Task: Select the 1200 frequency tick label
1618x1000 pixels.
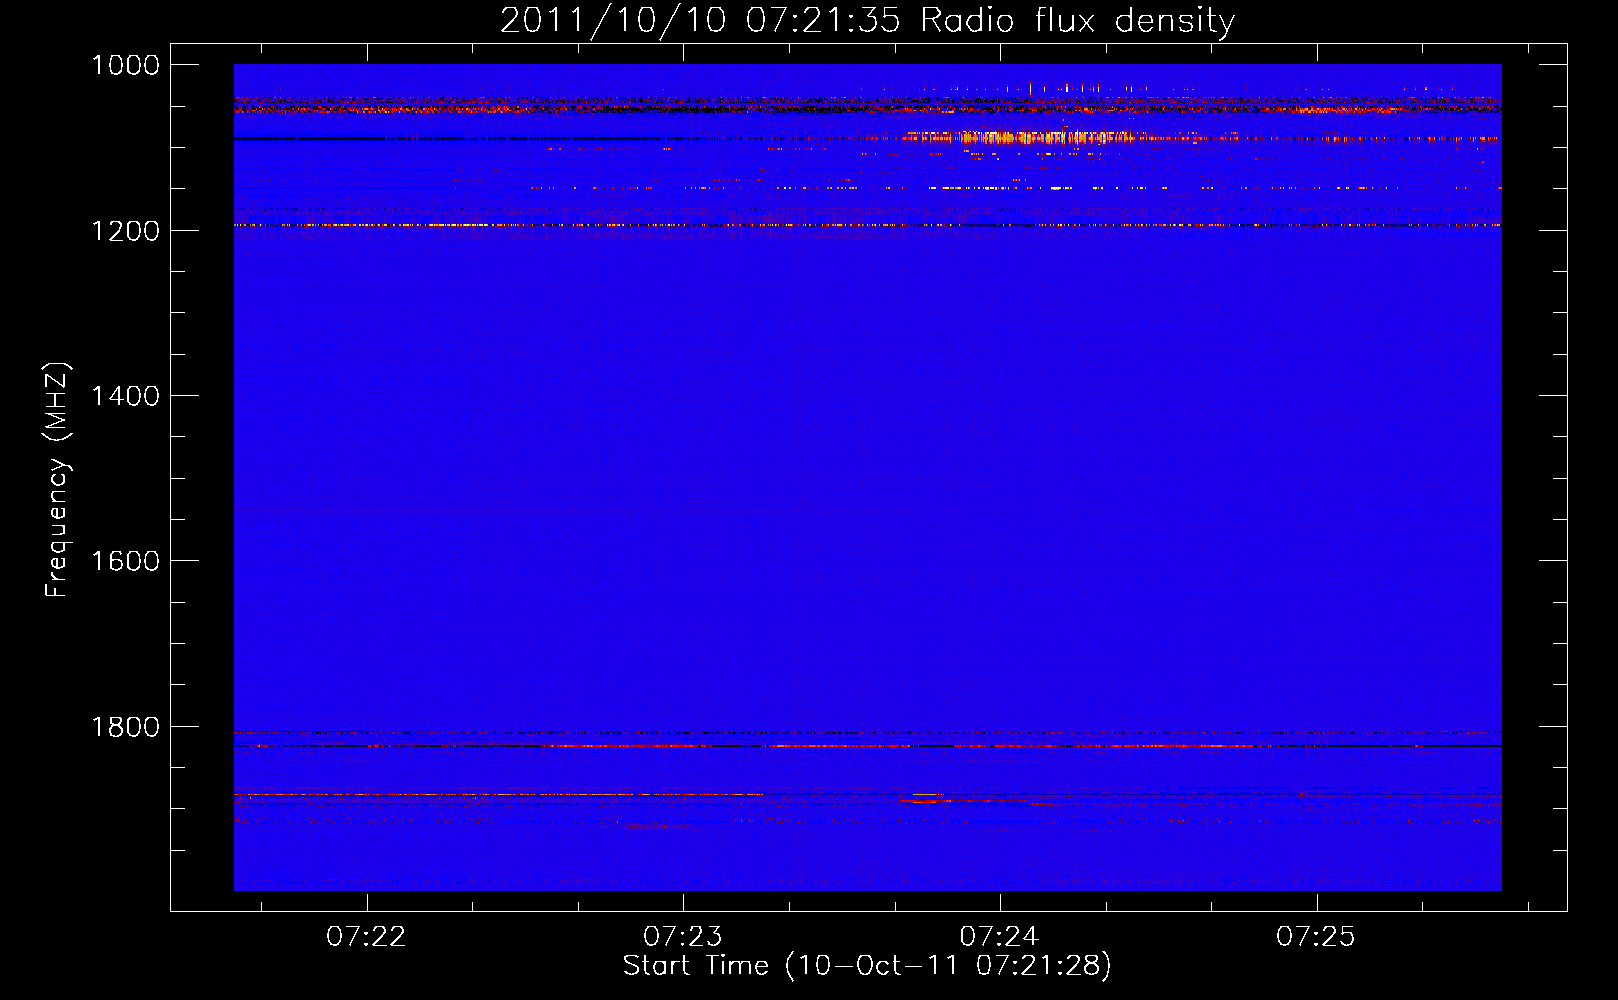Action: [125, 231]
